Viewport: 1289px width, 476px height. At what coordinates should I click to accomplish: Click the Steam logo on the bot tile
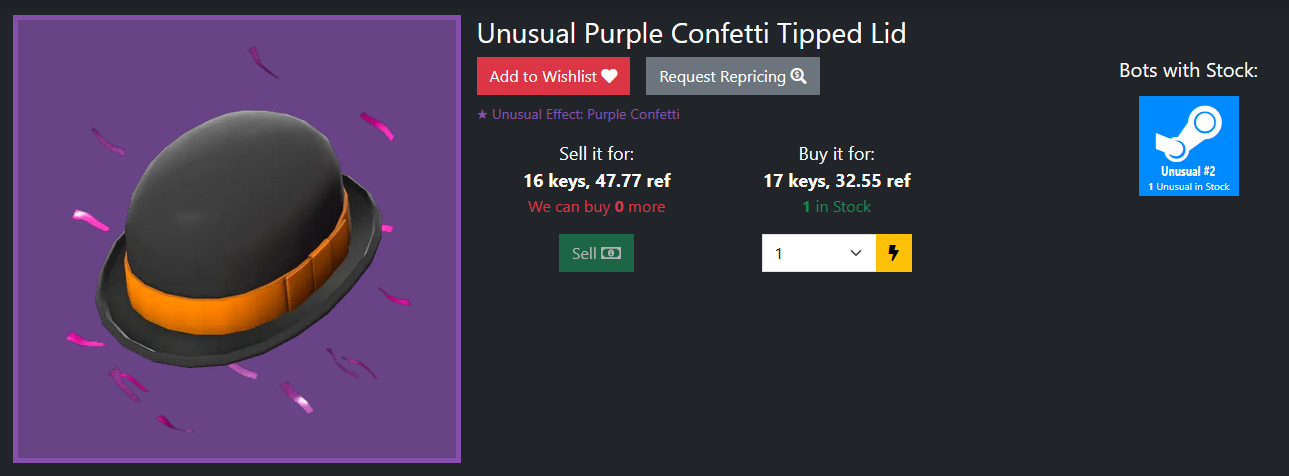pyautogui.click(x=1189, y=134)
